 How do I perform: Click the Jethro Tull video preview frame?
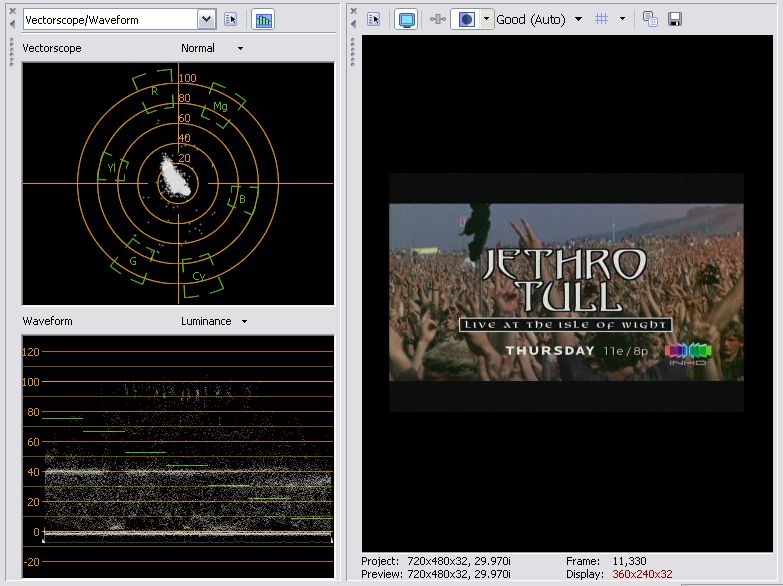coord(566,292)
